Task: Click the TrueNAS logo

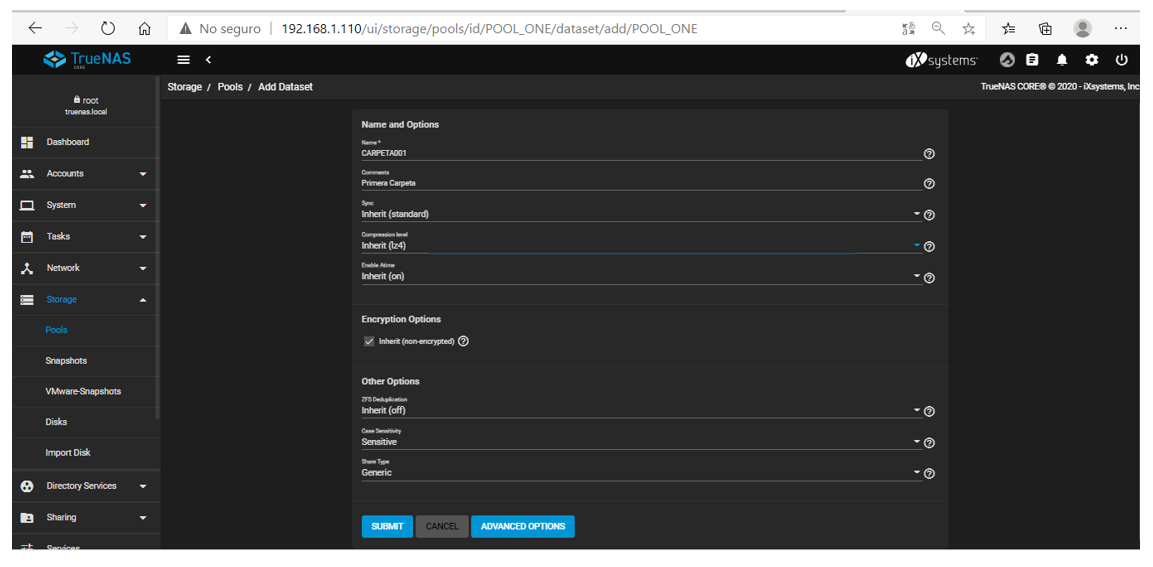Action: click(87, 60)
